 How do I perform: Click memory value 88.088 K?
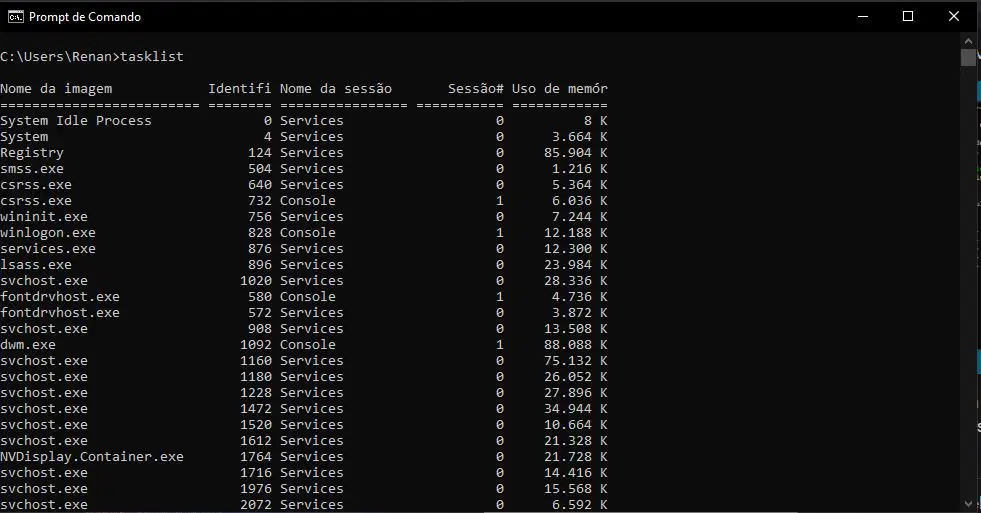(576, 345)
